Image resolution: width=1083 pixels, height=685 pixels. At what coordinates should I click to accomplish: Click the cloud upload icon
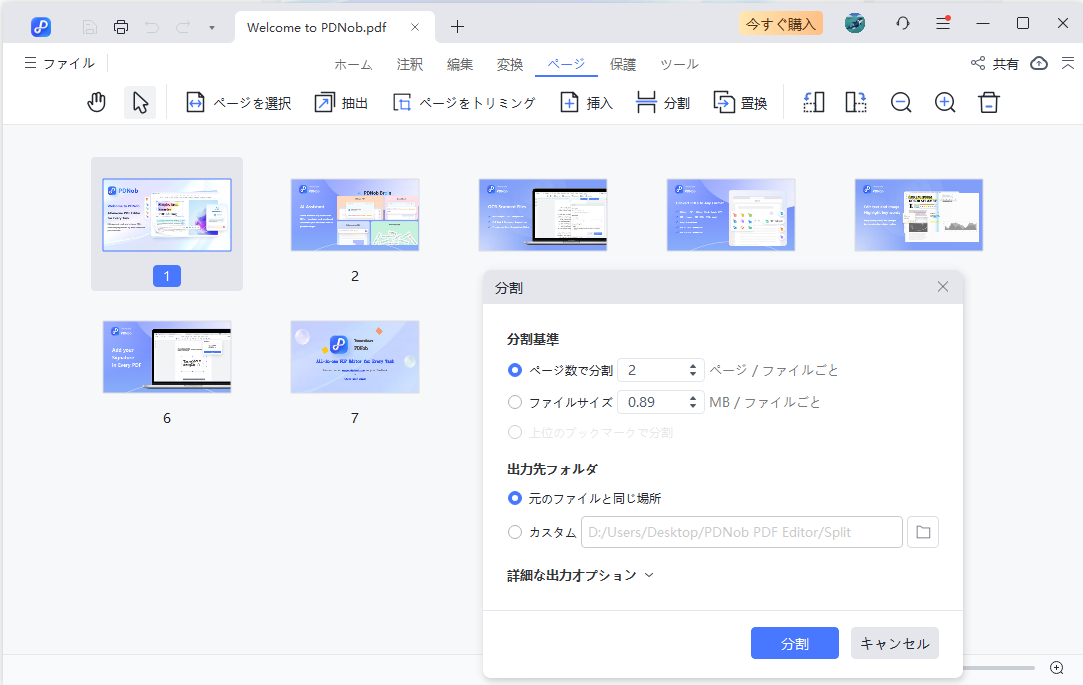(1039, 64)
